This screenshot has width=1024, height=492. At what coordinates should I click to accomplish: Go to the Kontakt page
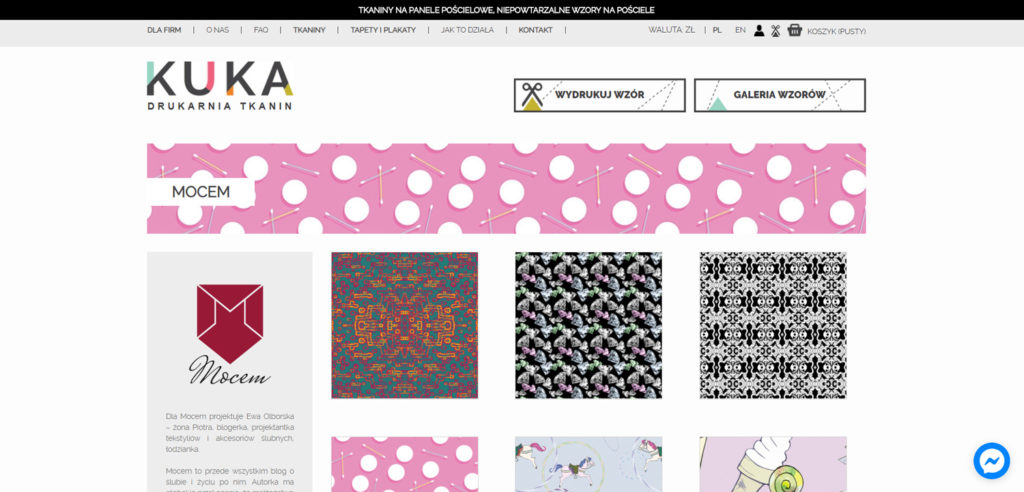(x=535, y=30)
